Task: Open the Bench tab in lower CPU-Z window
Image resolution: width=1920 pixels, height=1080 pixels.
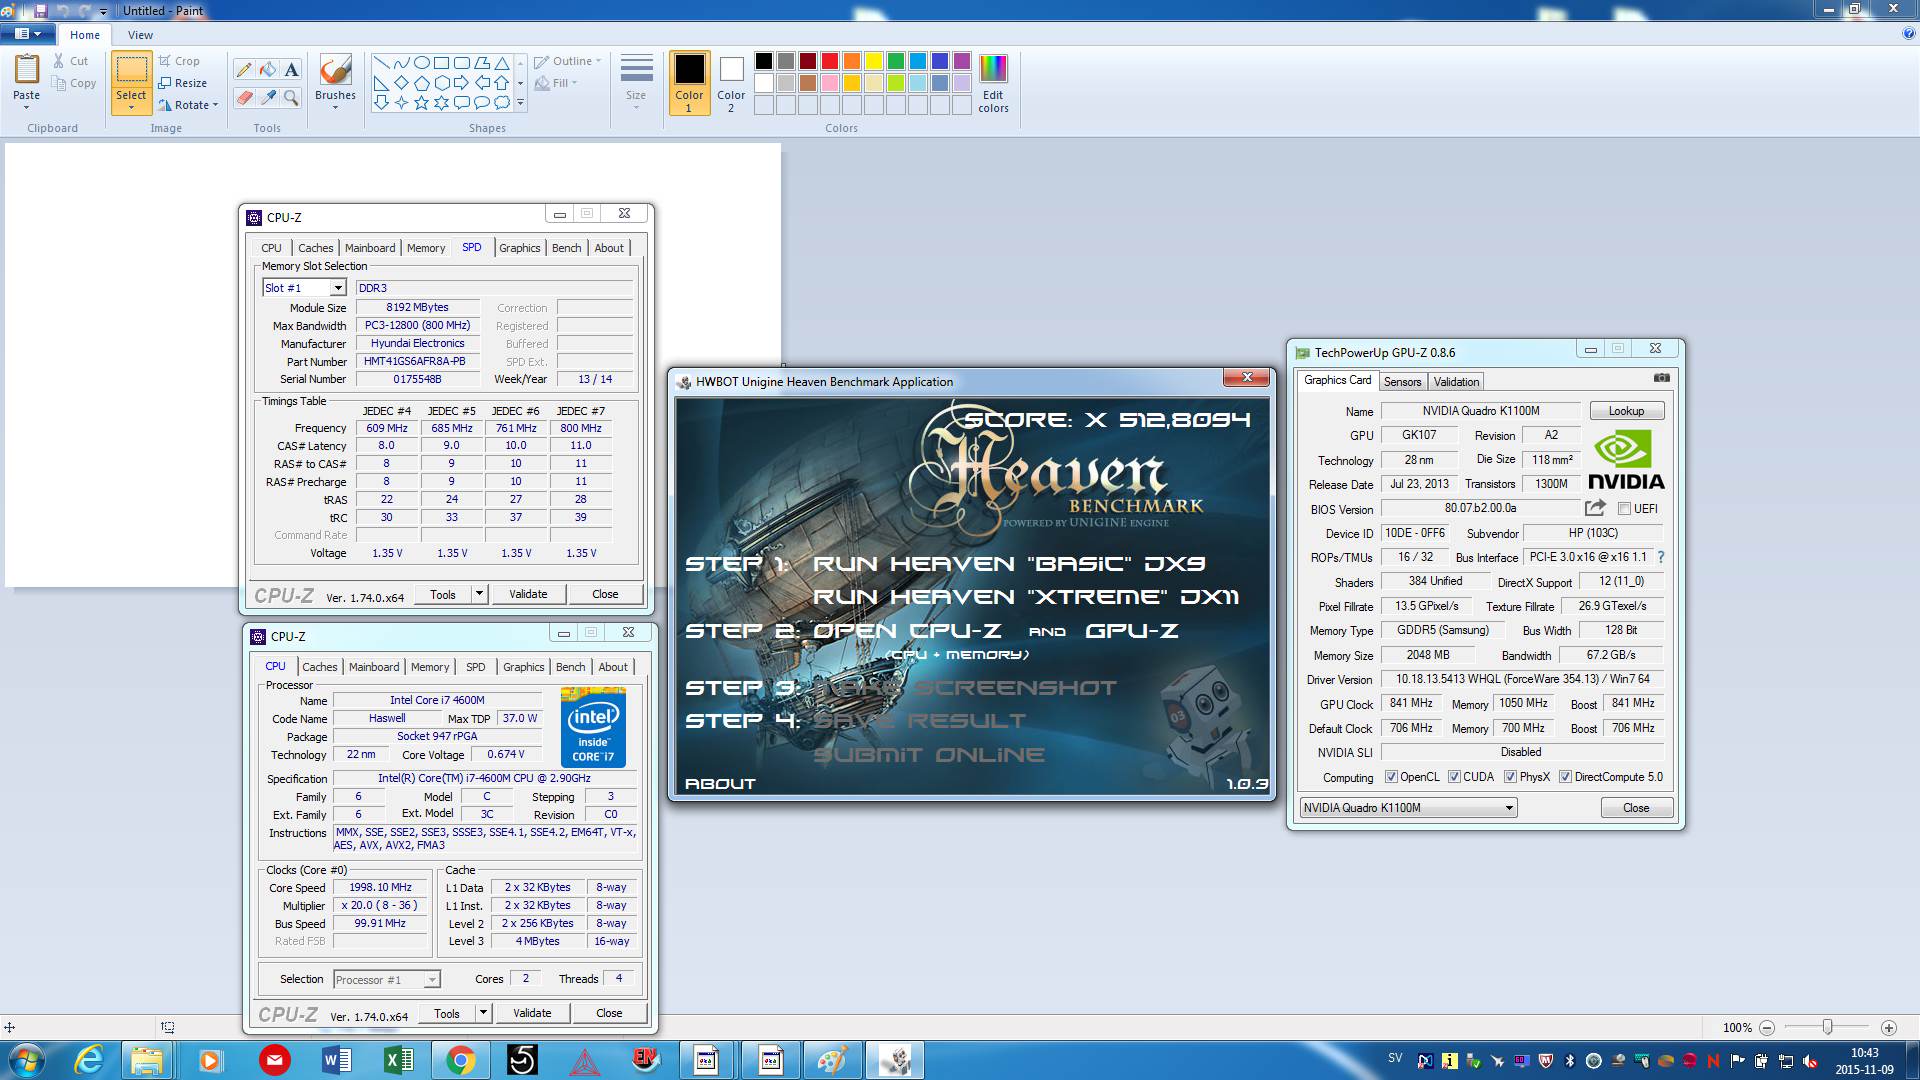Action: (x=570, y=667)
